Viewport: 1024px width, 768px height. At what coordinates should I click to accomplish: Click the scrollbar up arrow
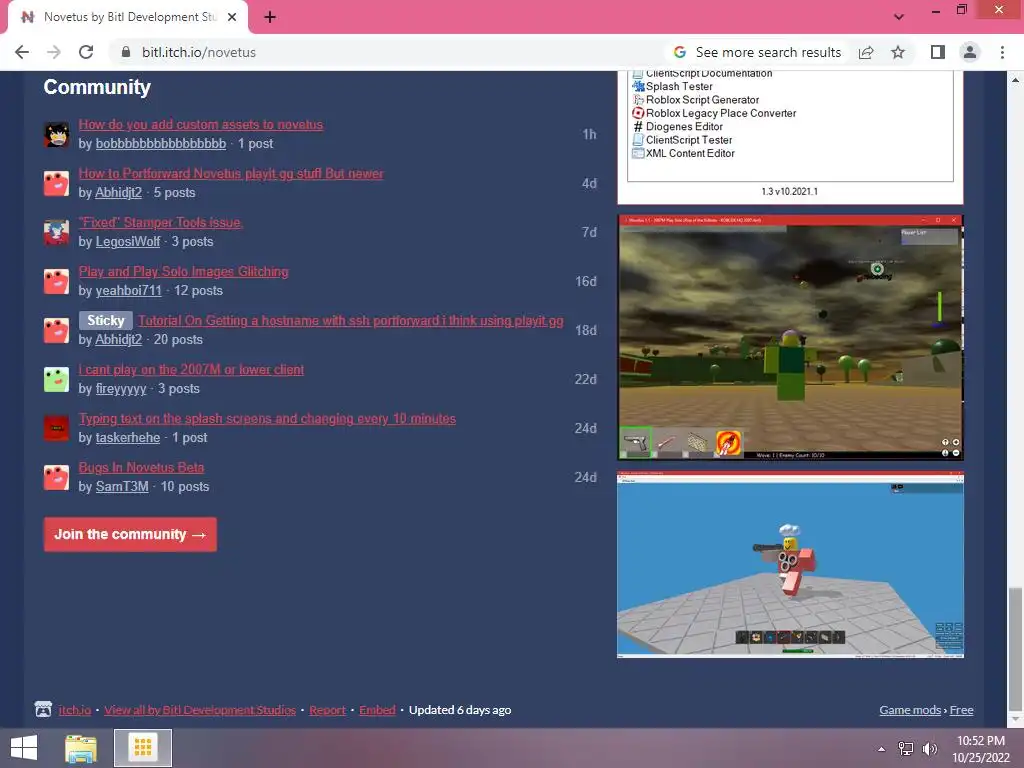[x=1015, y=80]
